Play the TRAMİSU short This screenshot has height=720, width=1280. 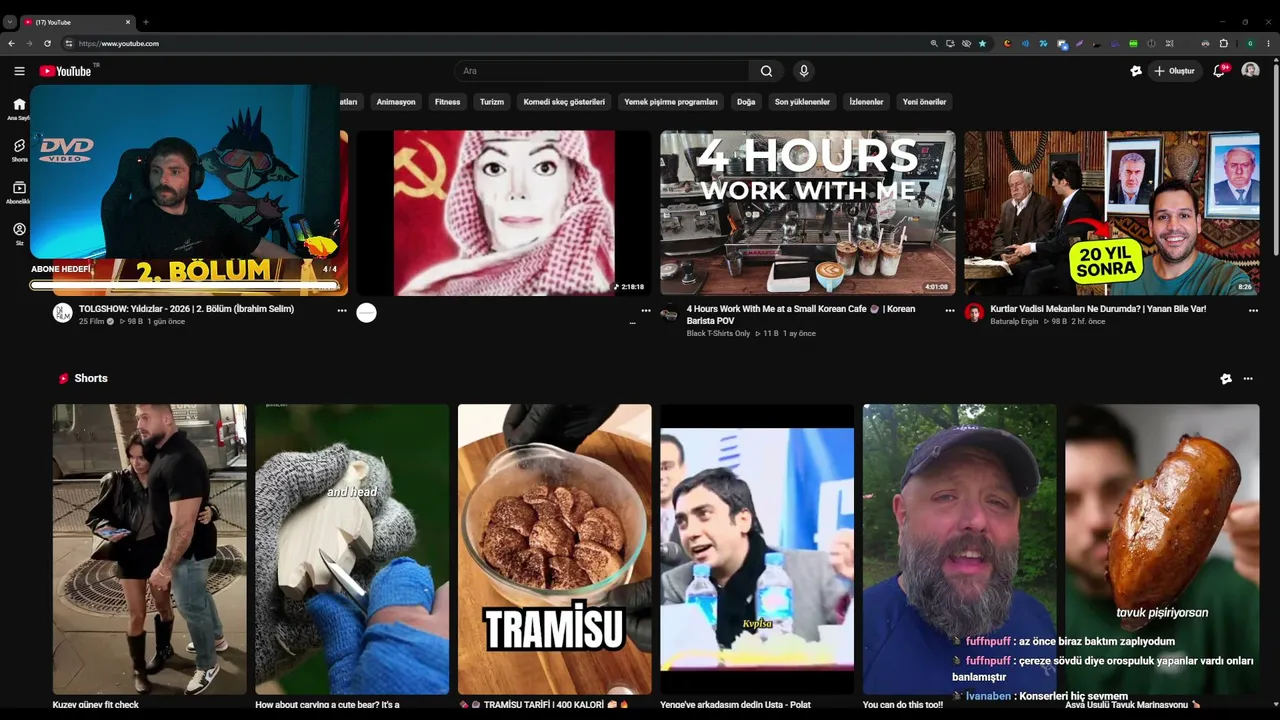(555, 549)
